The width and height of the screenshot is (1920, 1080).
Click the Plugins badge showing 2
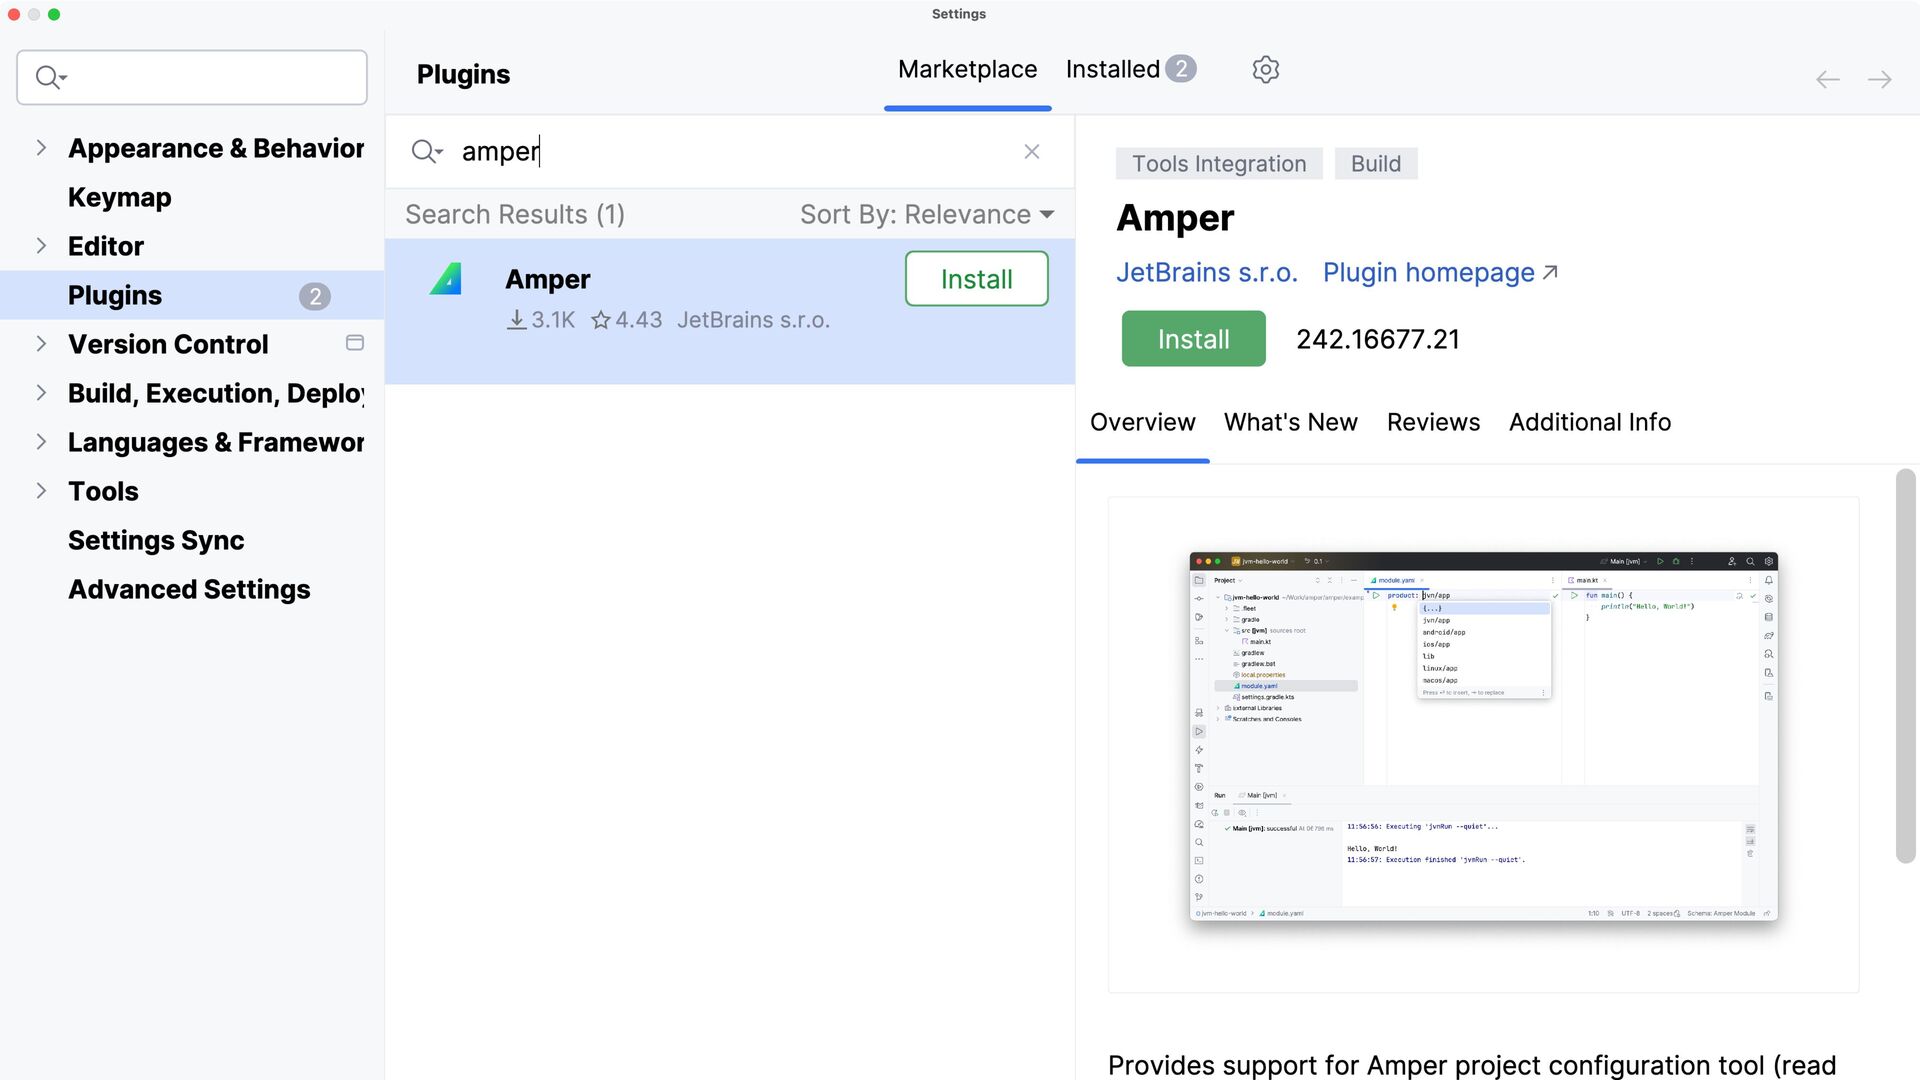(x=315, y=296)
